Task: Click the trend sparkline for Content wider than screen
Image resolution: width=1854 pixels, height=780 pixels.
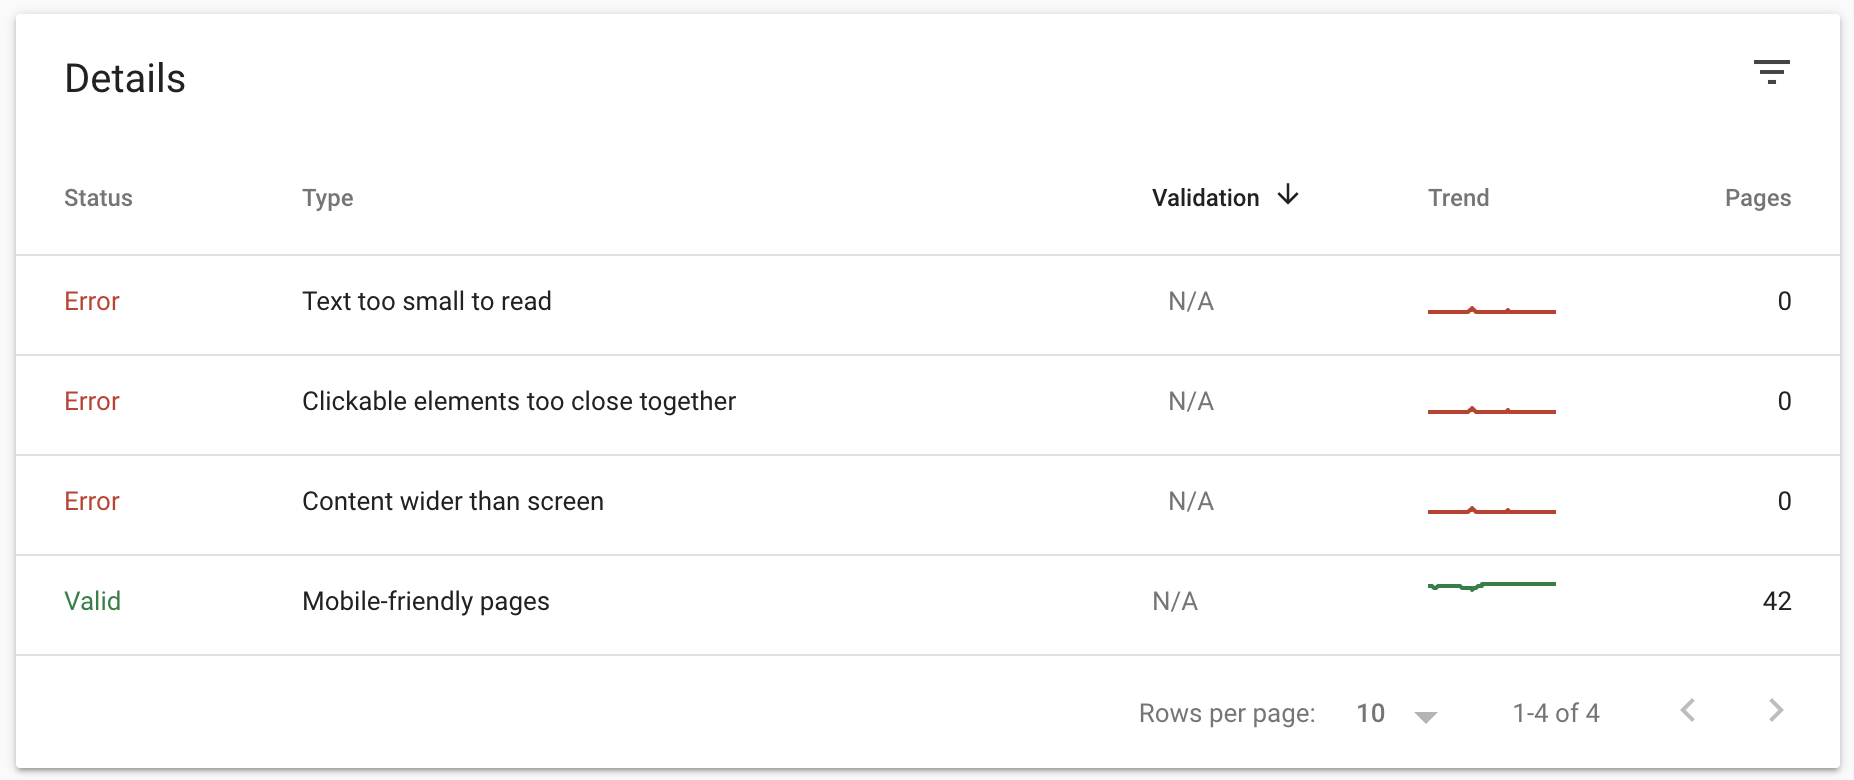Action: click(1491, 508)
